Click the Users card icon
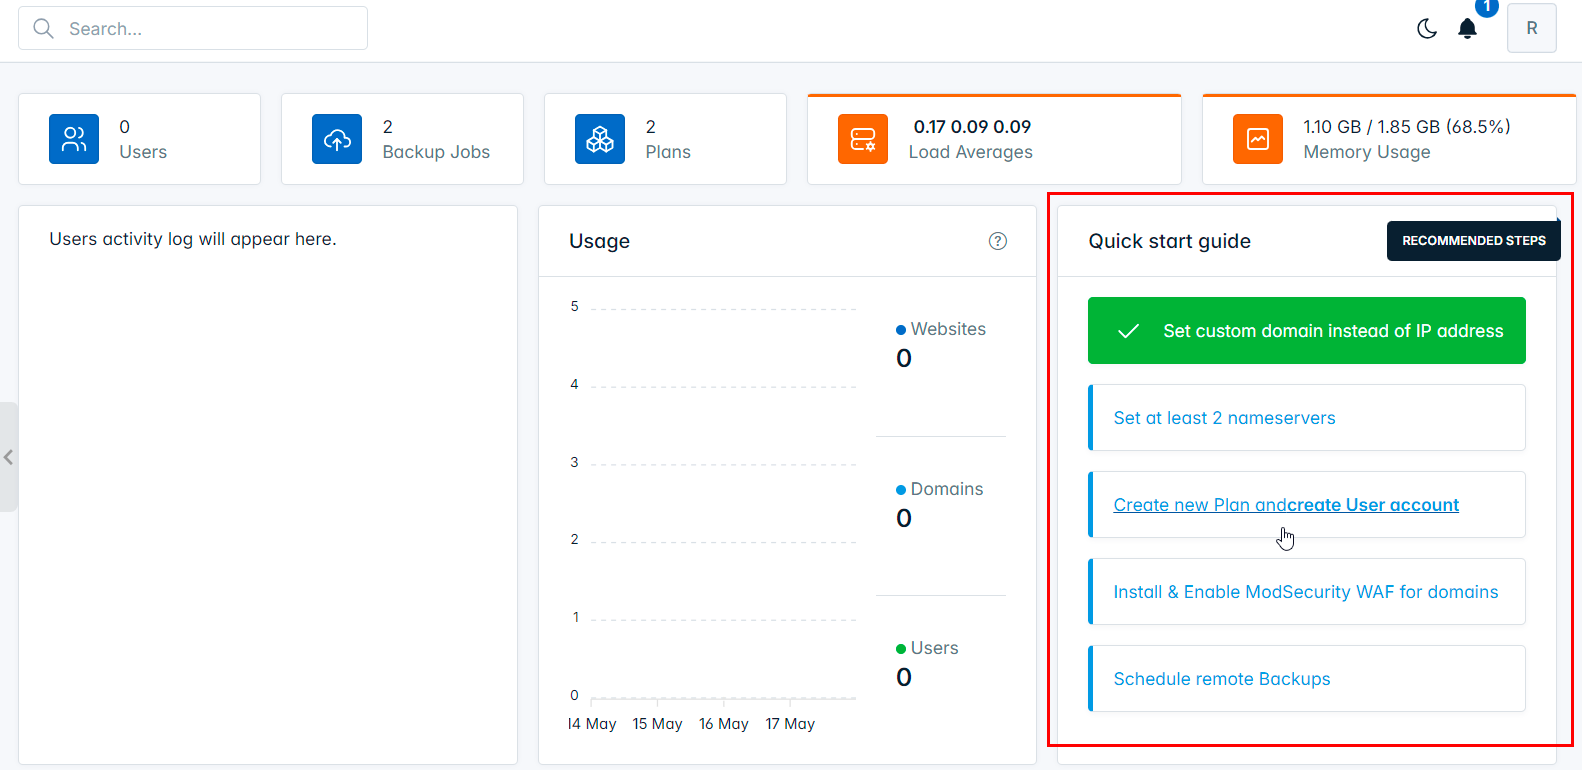 pyautogui.click(x=74, y=139)
